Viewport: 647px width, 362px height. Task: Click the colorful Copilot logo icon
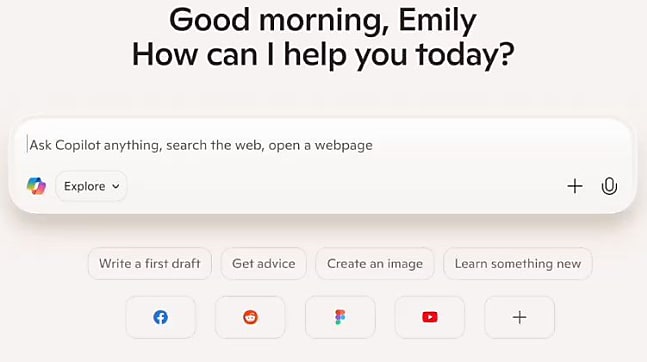click(36, 186)
